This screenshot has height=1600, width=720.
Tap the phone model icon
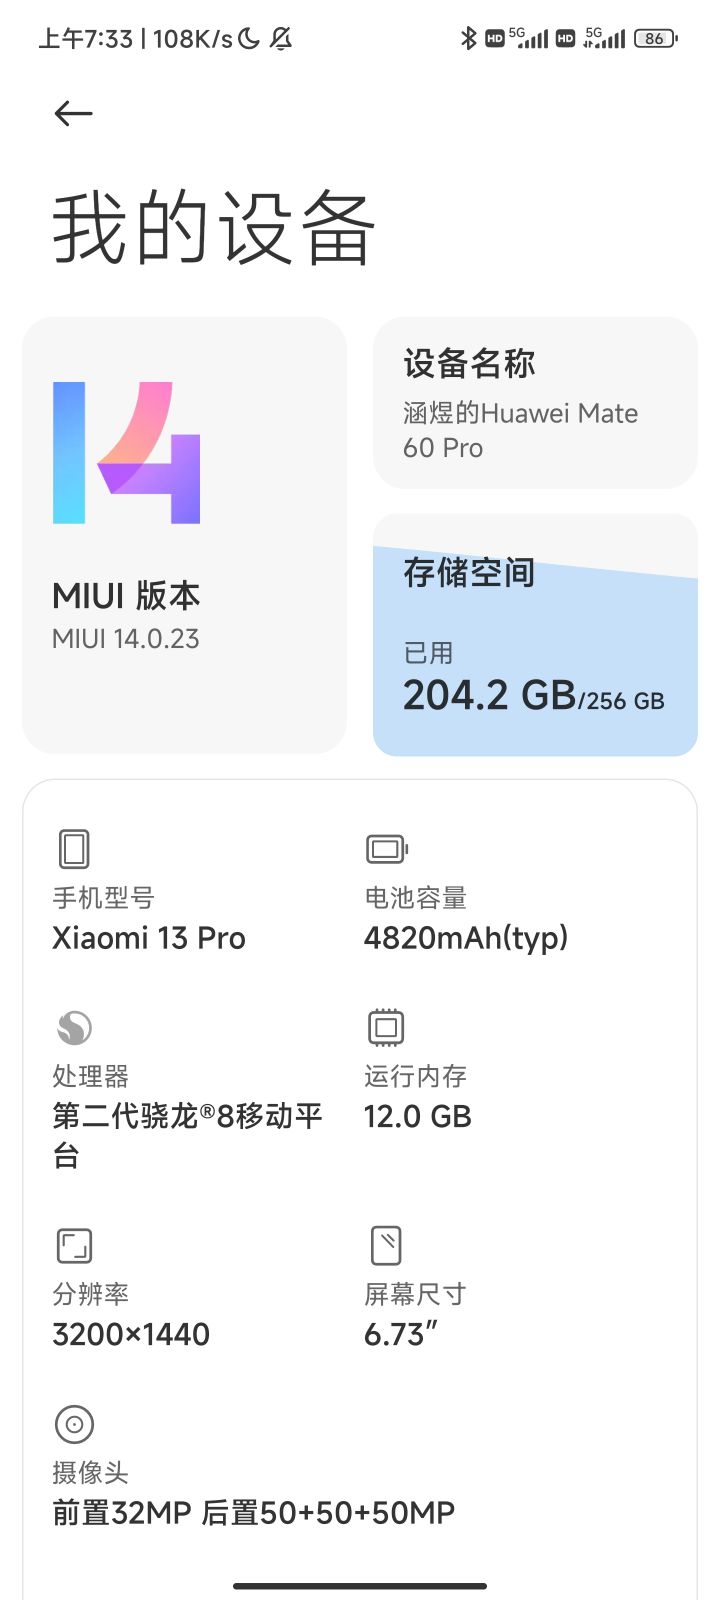(74, 849)
